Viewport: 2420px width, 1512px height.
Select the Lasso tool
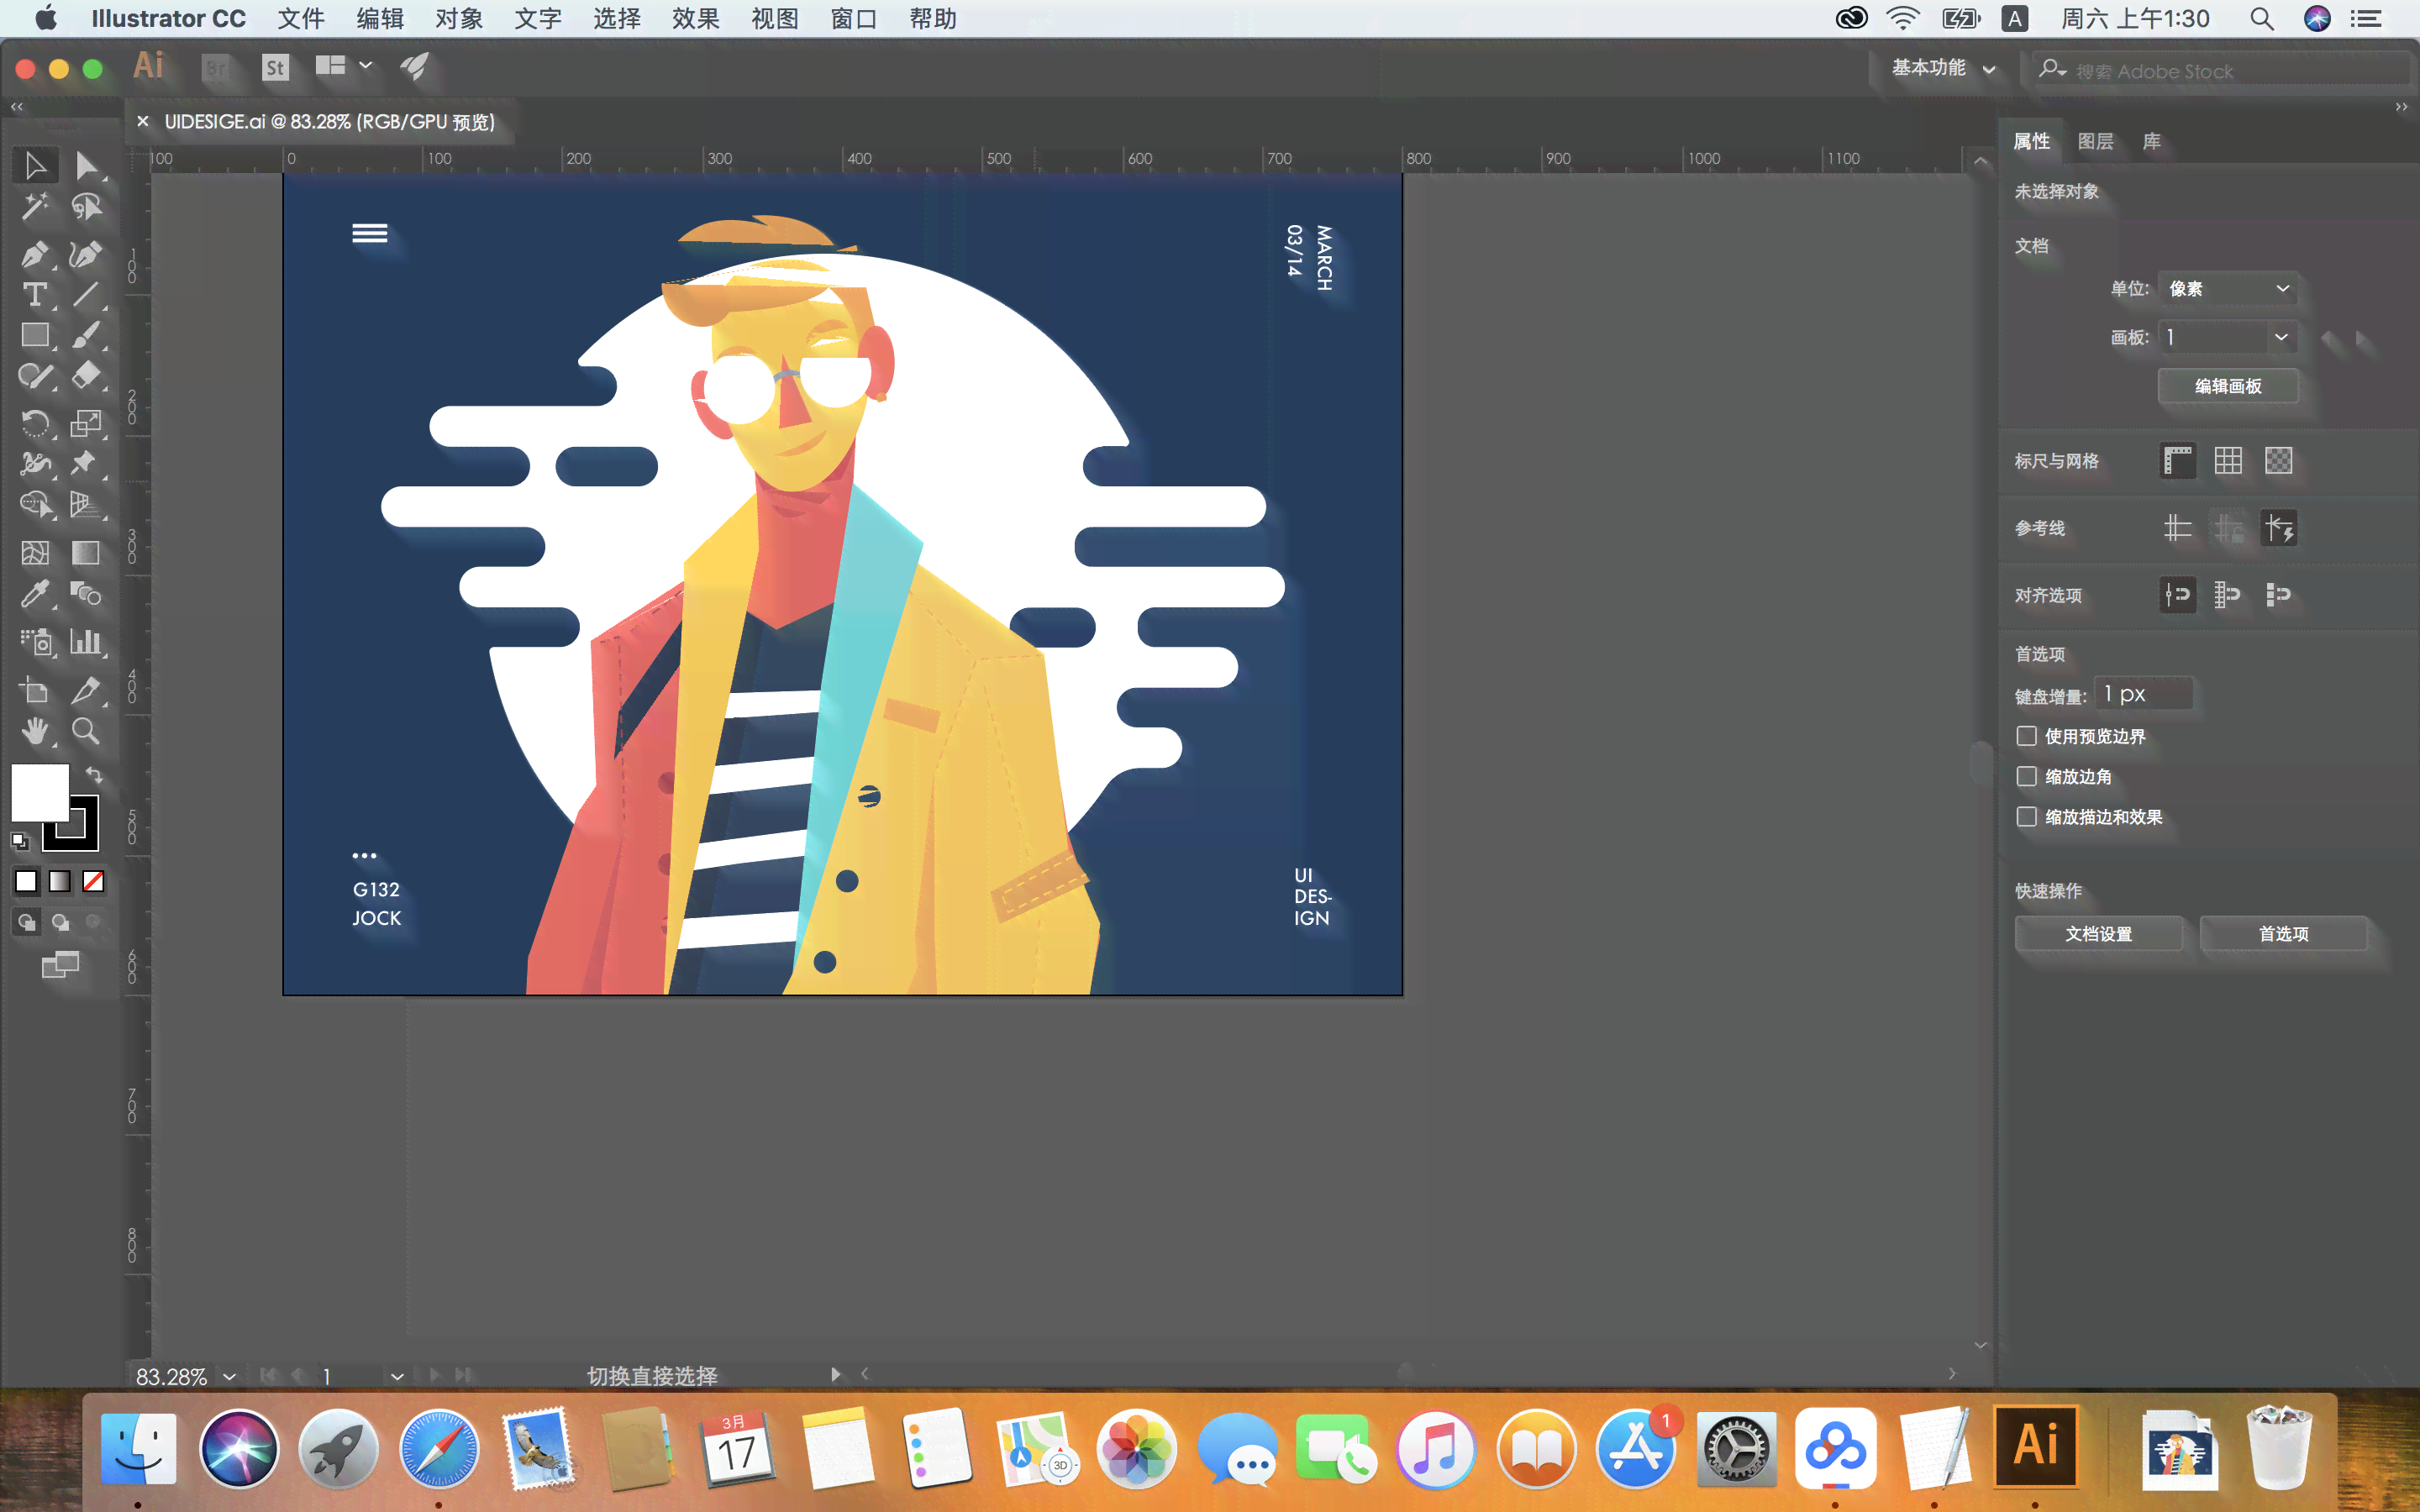point(87,207)
